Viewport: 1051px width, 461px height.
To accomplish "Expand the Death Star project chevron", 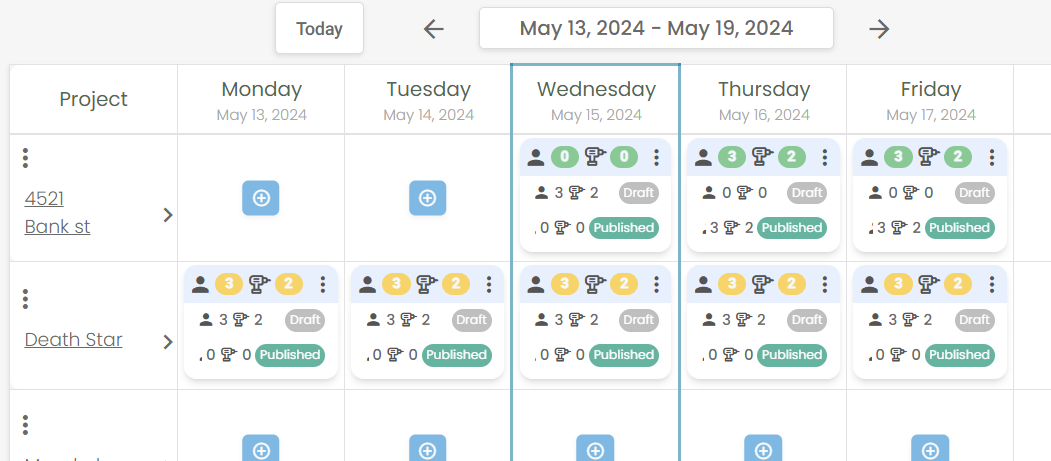I will (x=168, y=342).
